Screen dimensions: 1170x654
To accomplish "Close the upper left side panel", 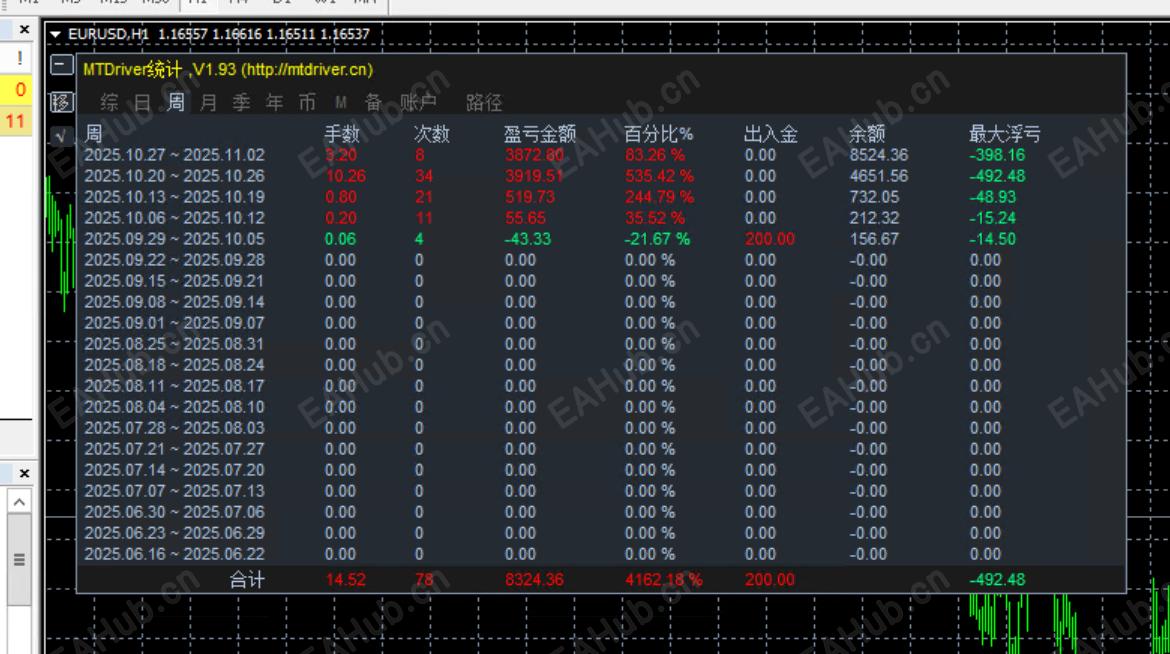I will pos(25,29).
